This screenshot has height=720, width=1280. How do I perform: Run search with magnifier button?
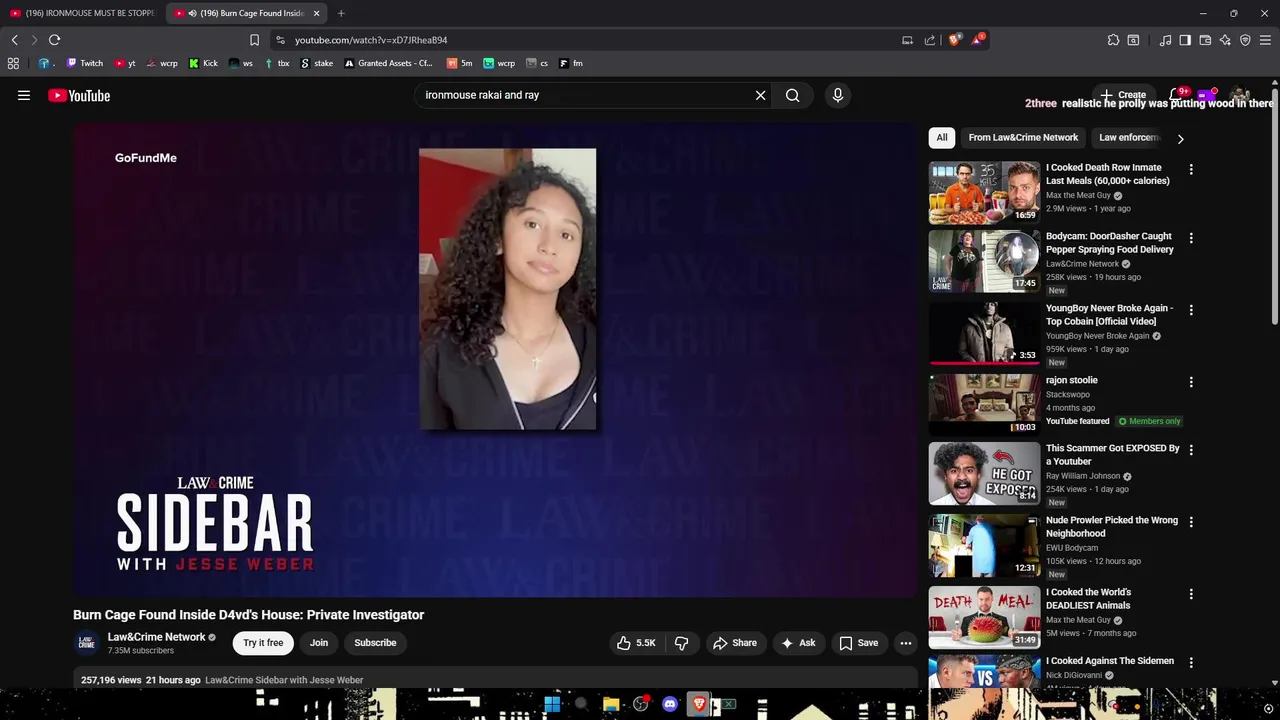792,95
